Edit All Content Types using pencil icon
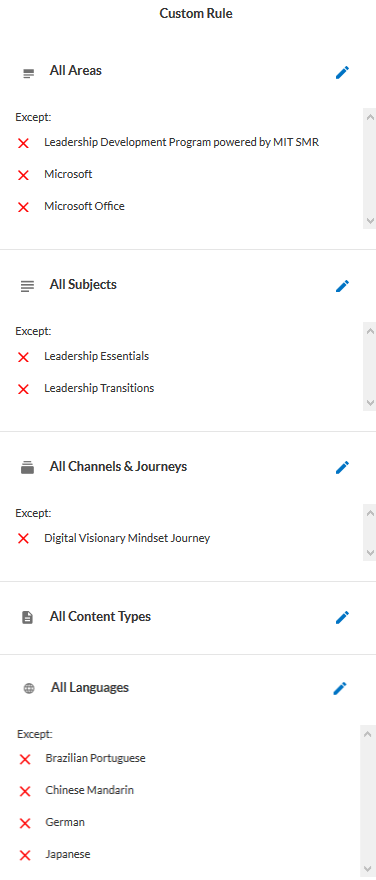 (x=342, y=617)
